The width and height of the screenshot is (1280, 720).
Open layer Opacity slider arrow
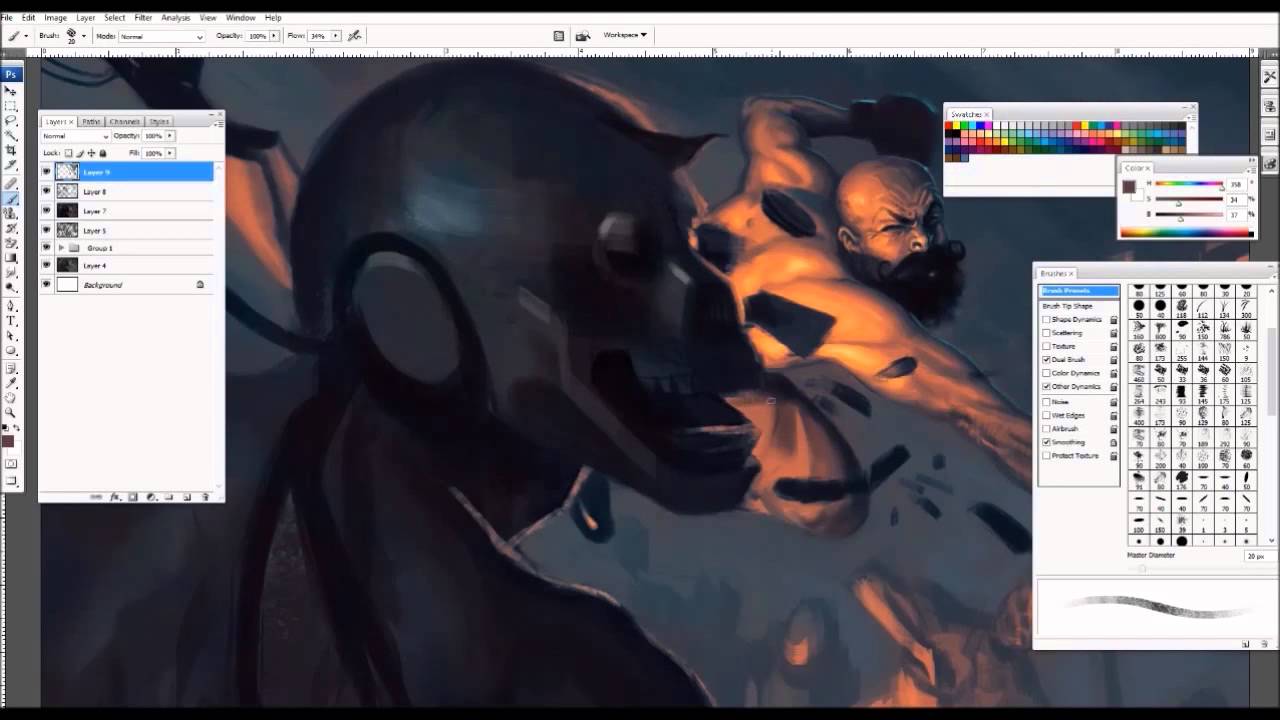point(170,136)
